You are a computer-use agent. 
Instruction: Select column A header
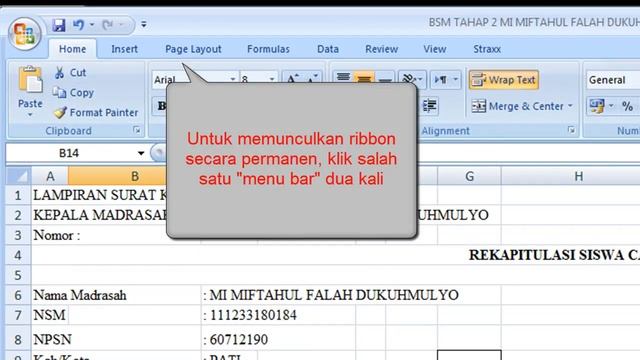[50, 176]
